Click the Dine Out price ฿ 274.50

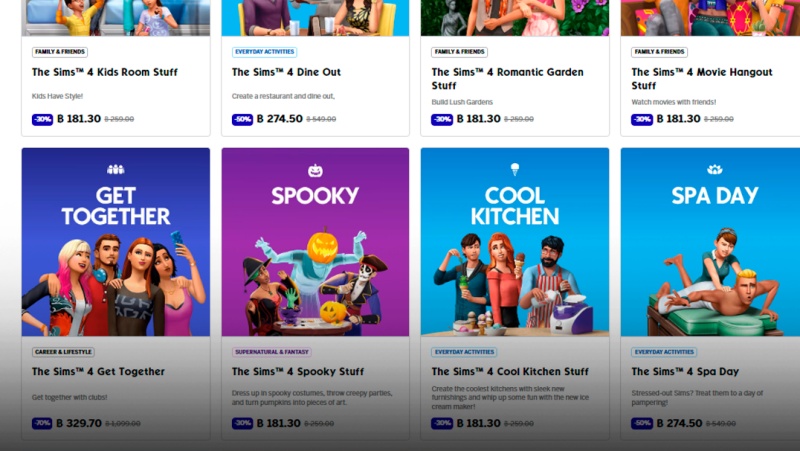[280, 119]
